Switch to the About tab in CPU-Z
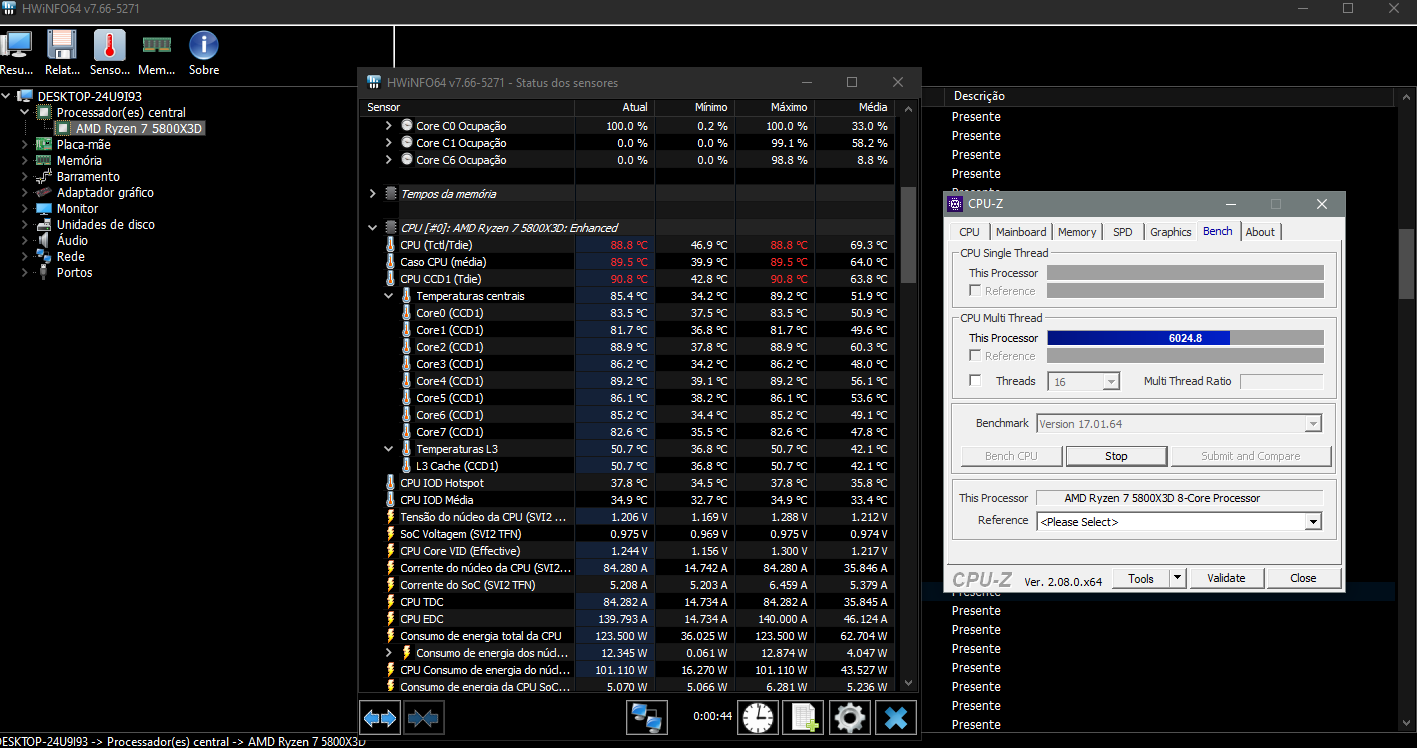 [1260, 232]
